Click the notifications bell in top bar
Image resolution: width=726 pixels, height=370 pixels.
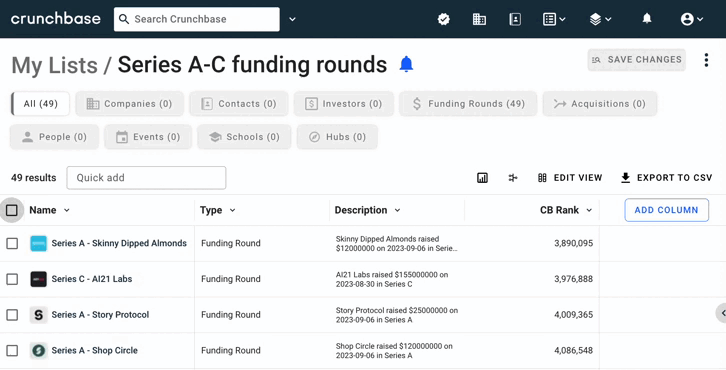tap(647, 19)
